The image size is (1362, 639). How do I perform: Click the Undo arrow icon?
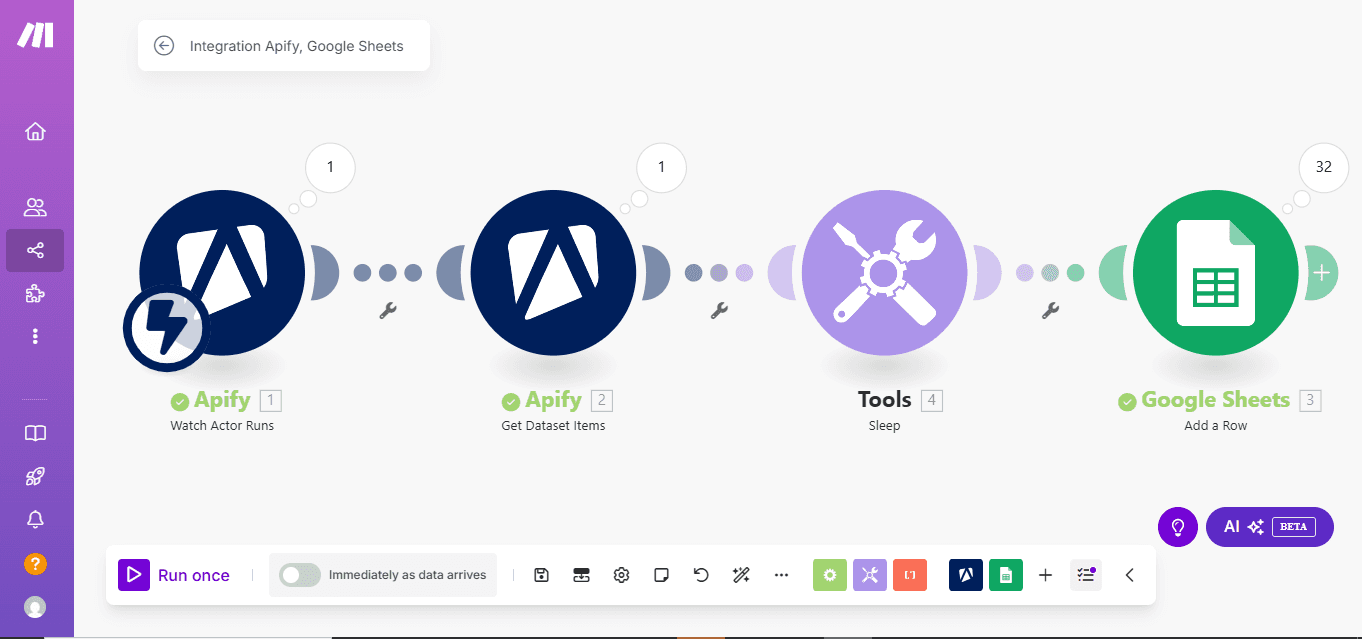coord(701,575)
